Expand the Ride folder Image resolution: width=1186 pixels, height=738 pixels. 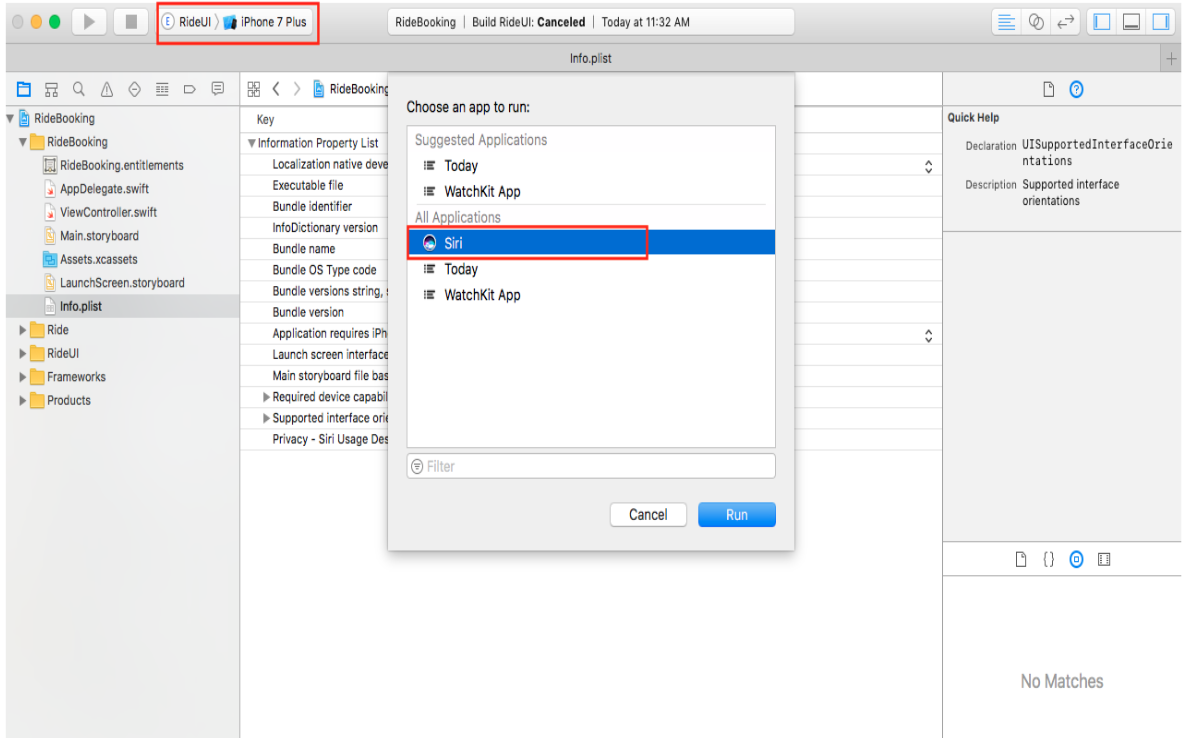(x=23, y=330)
